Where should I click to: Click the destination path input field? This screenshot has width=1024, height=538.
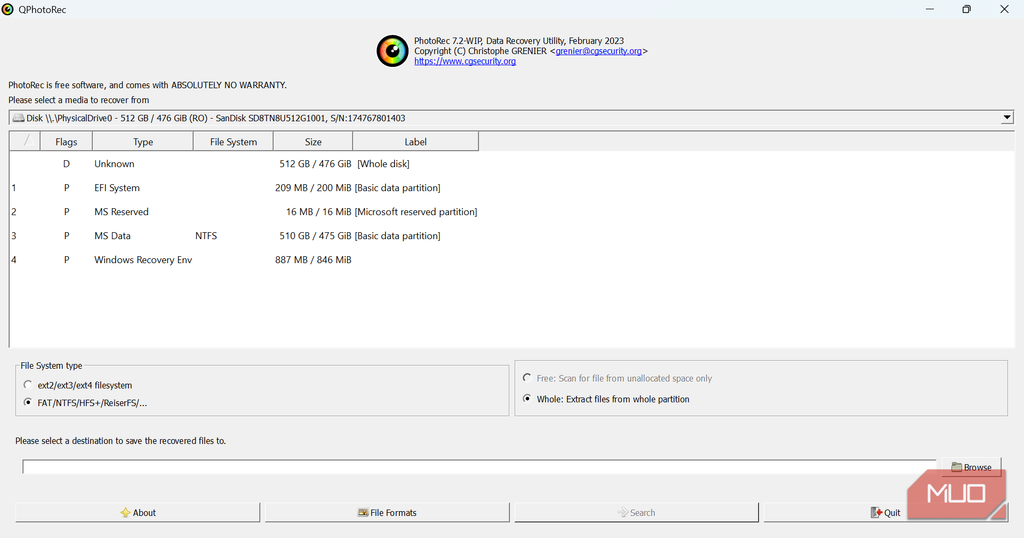click(479, 467)
